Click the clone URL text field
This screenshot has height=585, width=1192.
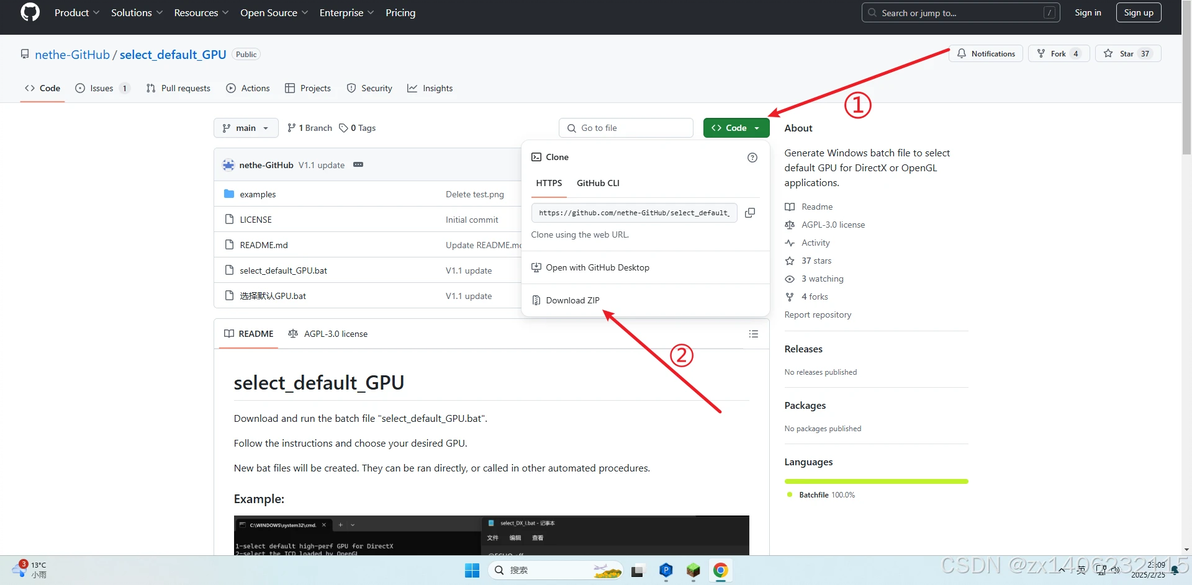634,213
